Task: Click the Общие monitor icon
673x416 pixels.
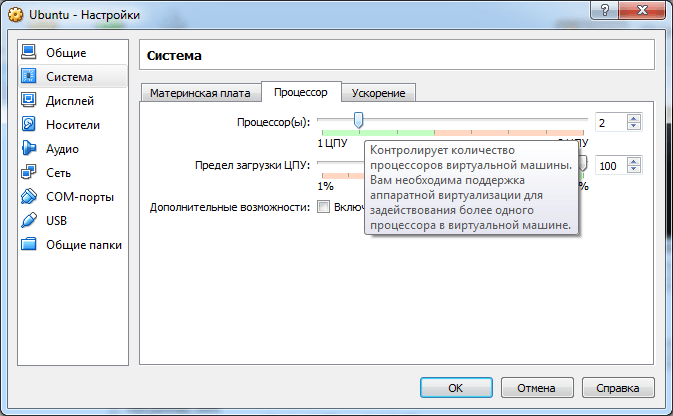Action: (x=29, y=52)
